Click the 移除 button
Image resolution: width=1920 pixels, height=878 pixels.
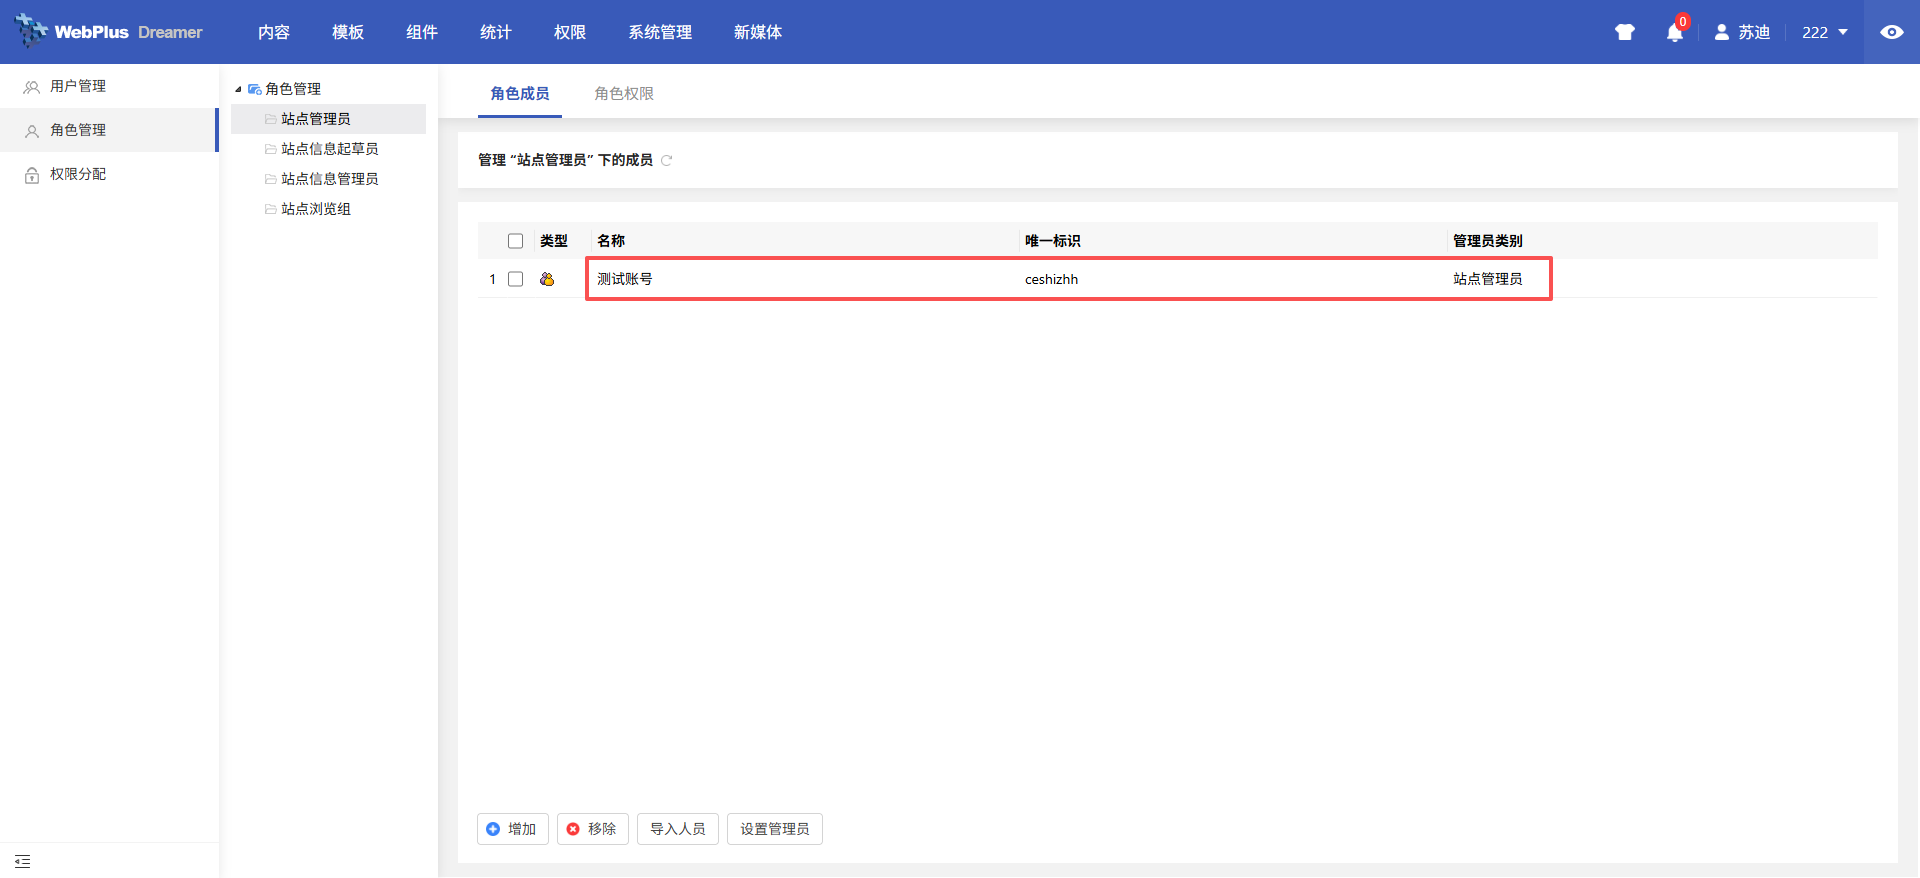592,829
